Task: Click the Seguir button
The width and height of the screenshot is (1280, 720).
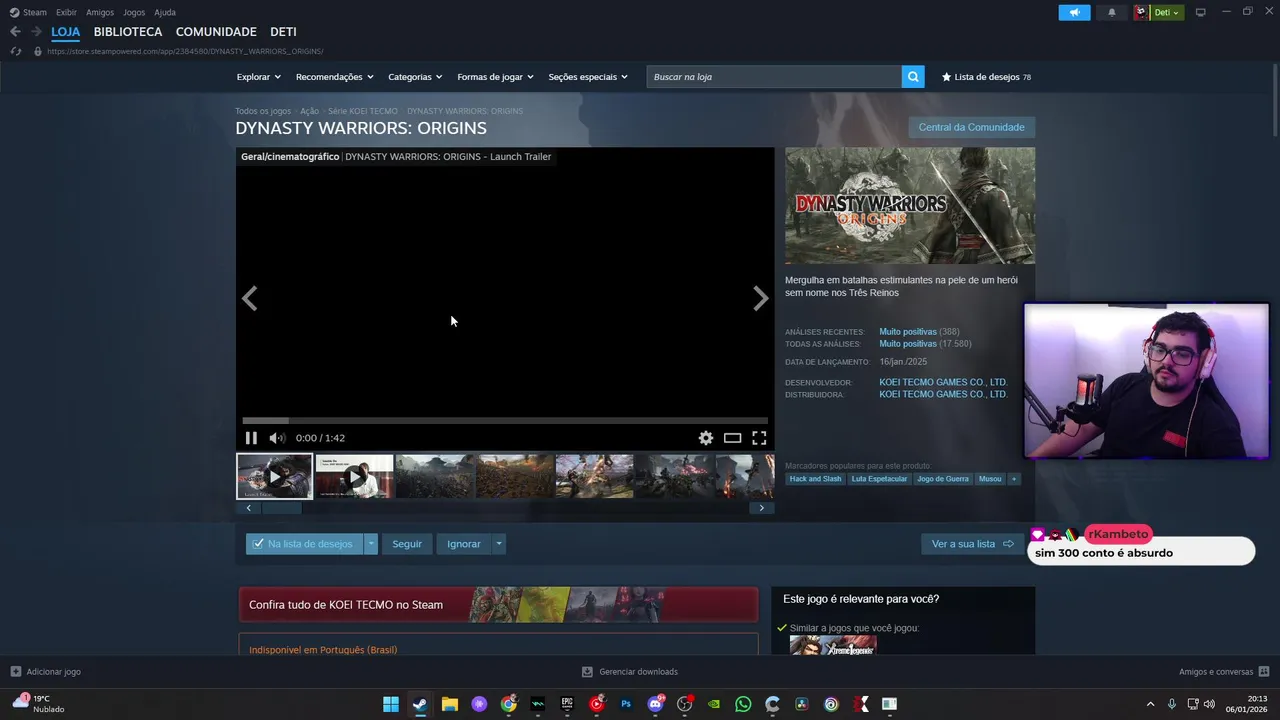Action: pyautogui.click(x=407, y=544)
